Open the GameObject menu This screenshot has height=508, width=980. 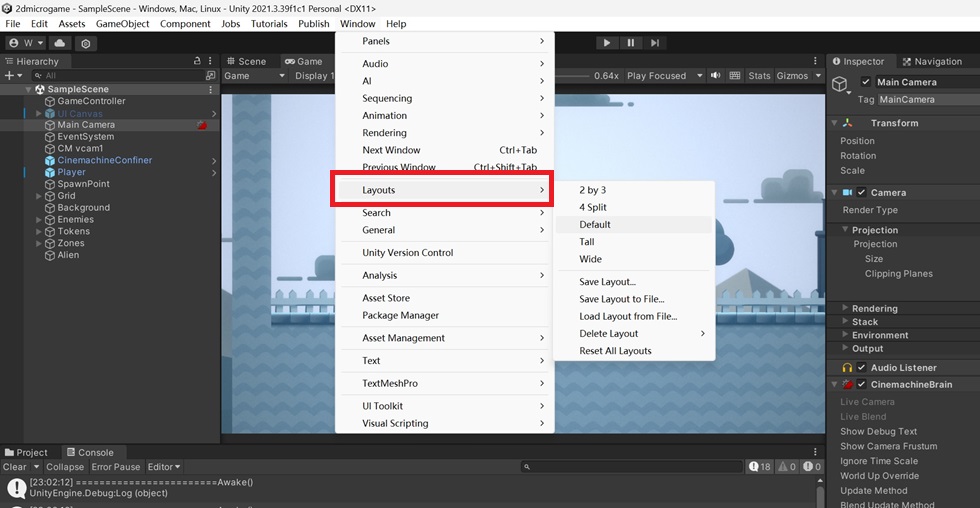point(122,24)
